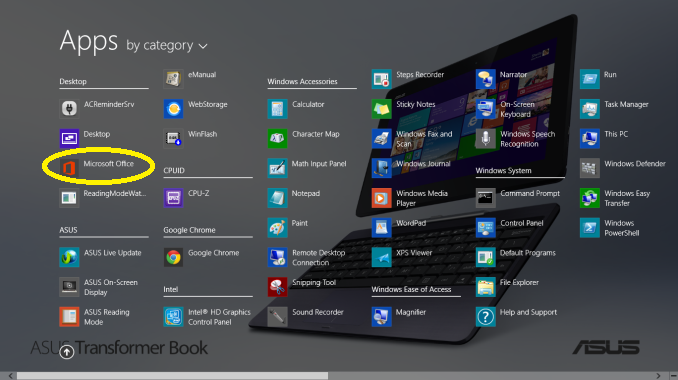Click the up arrow to return to Start
This screenshot has height=380, width=678.
pyautogui.click(x=67, y=352)
